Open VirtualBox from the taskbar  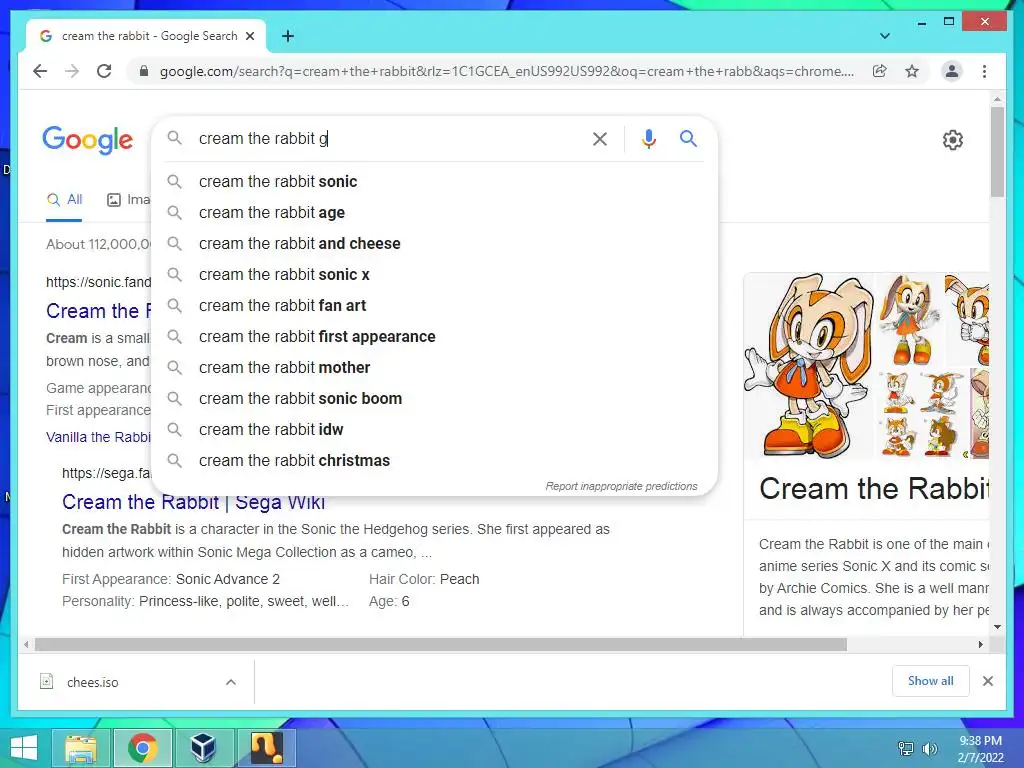point(203,748)
